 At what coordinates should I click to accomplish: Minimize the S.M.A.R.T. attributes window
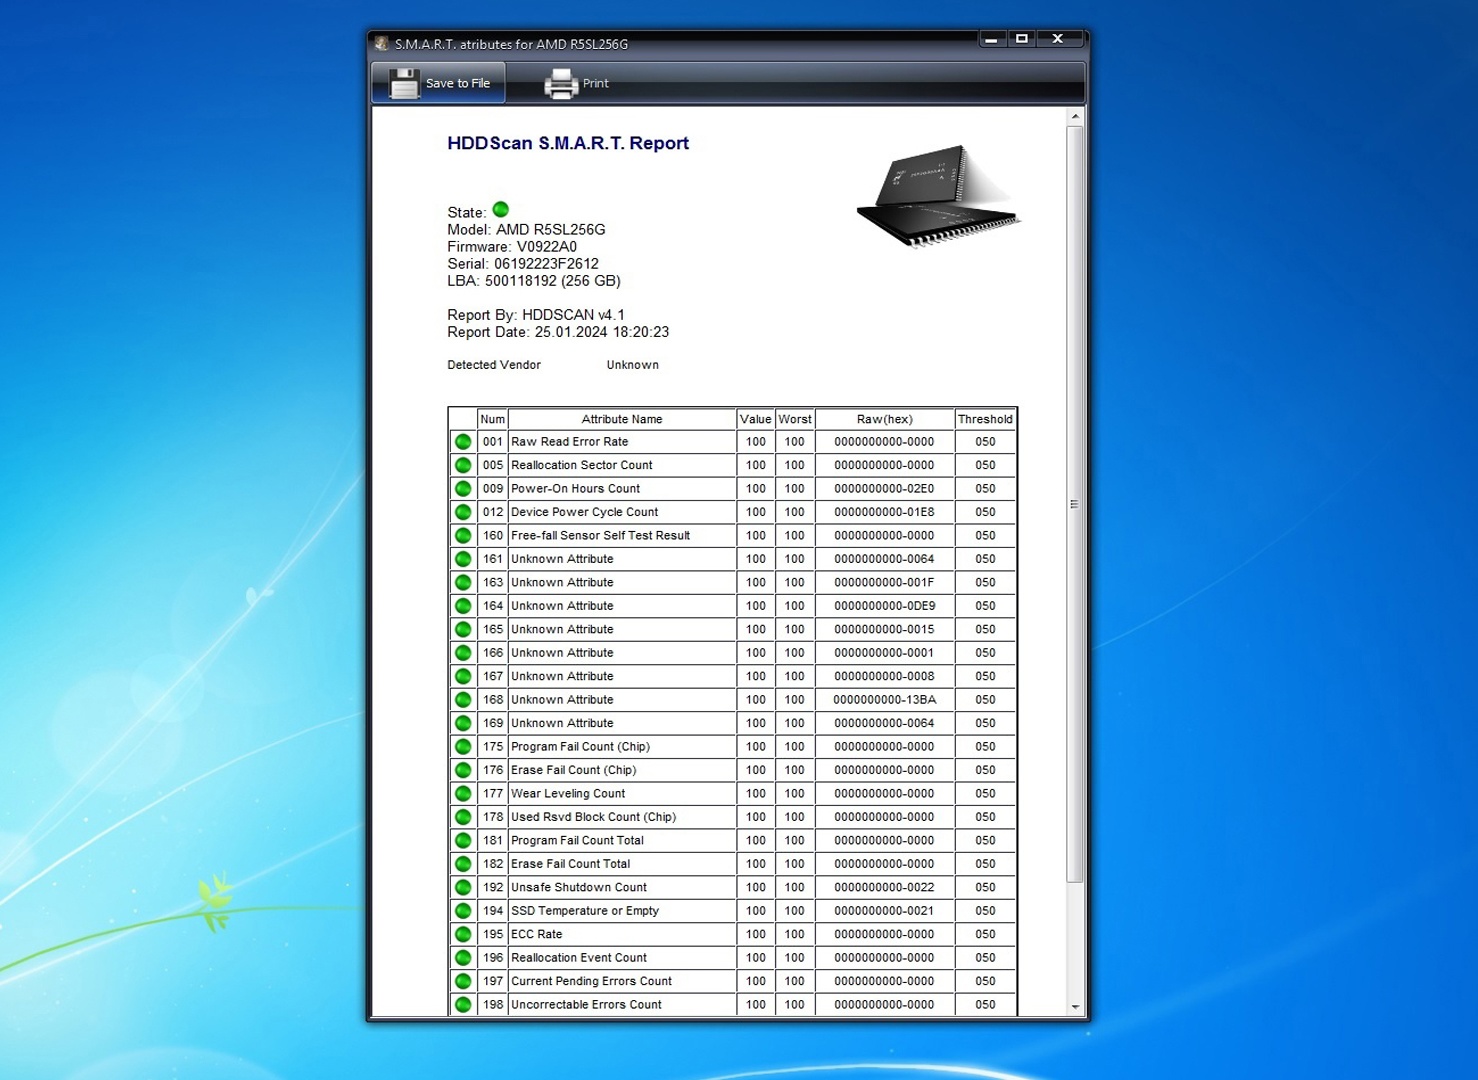pyautogui.click(x=991, y=39)
